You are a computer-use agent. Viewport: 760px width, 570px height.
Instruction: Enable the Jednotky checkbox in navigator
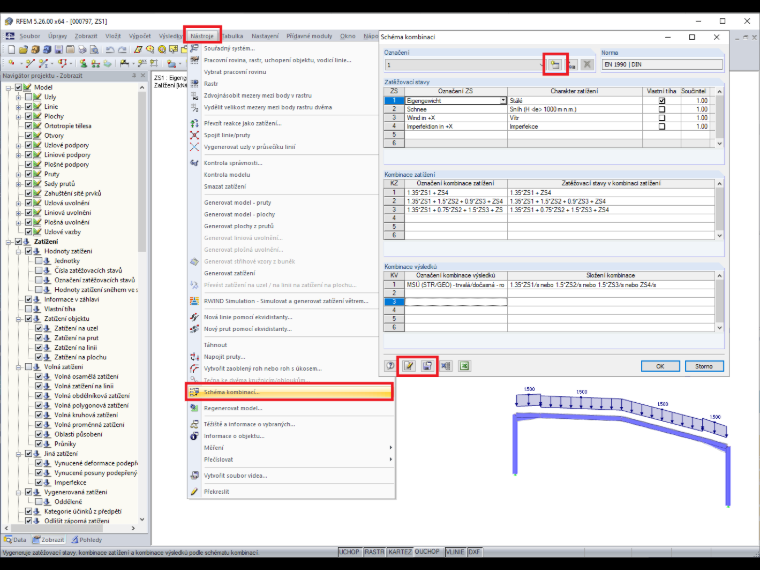click(39, 261)
